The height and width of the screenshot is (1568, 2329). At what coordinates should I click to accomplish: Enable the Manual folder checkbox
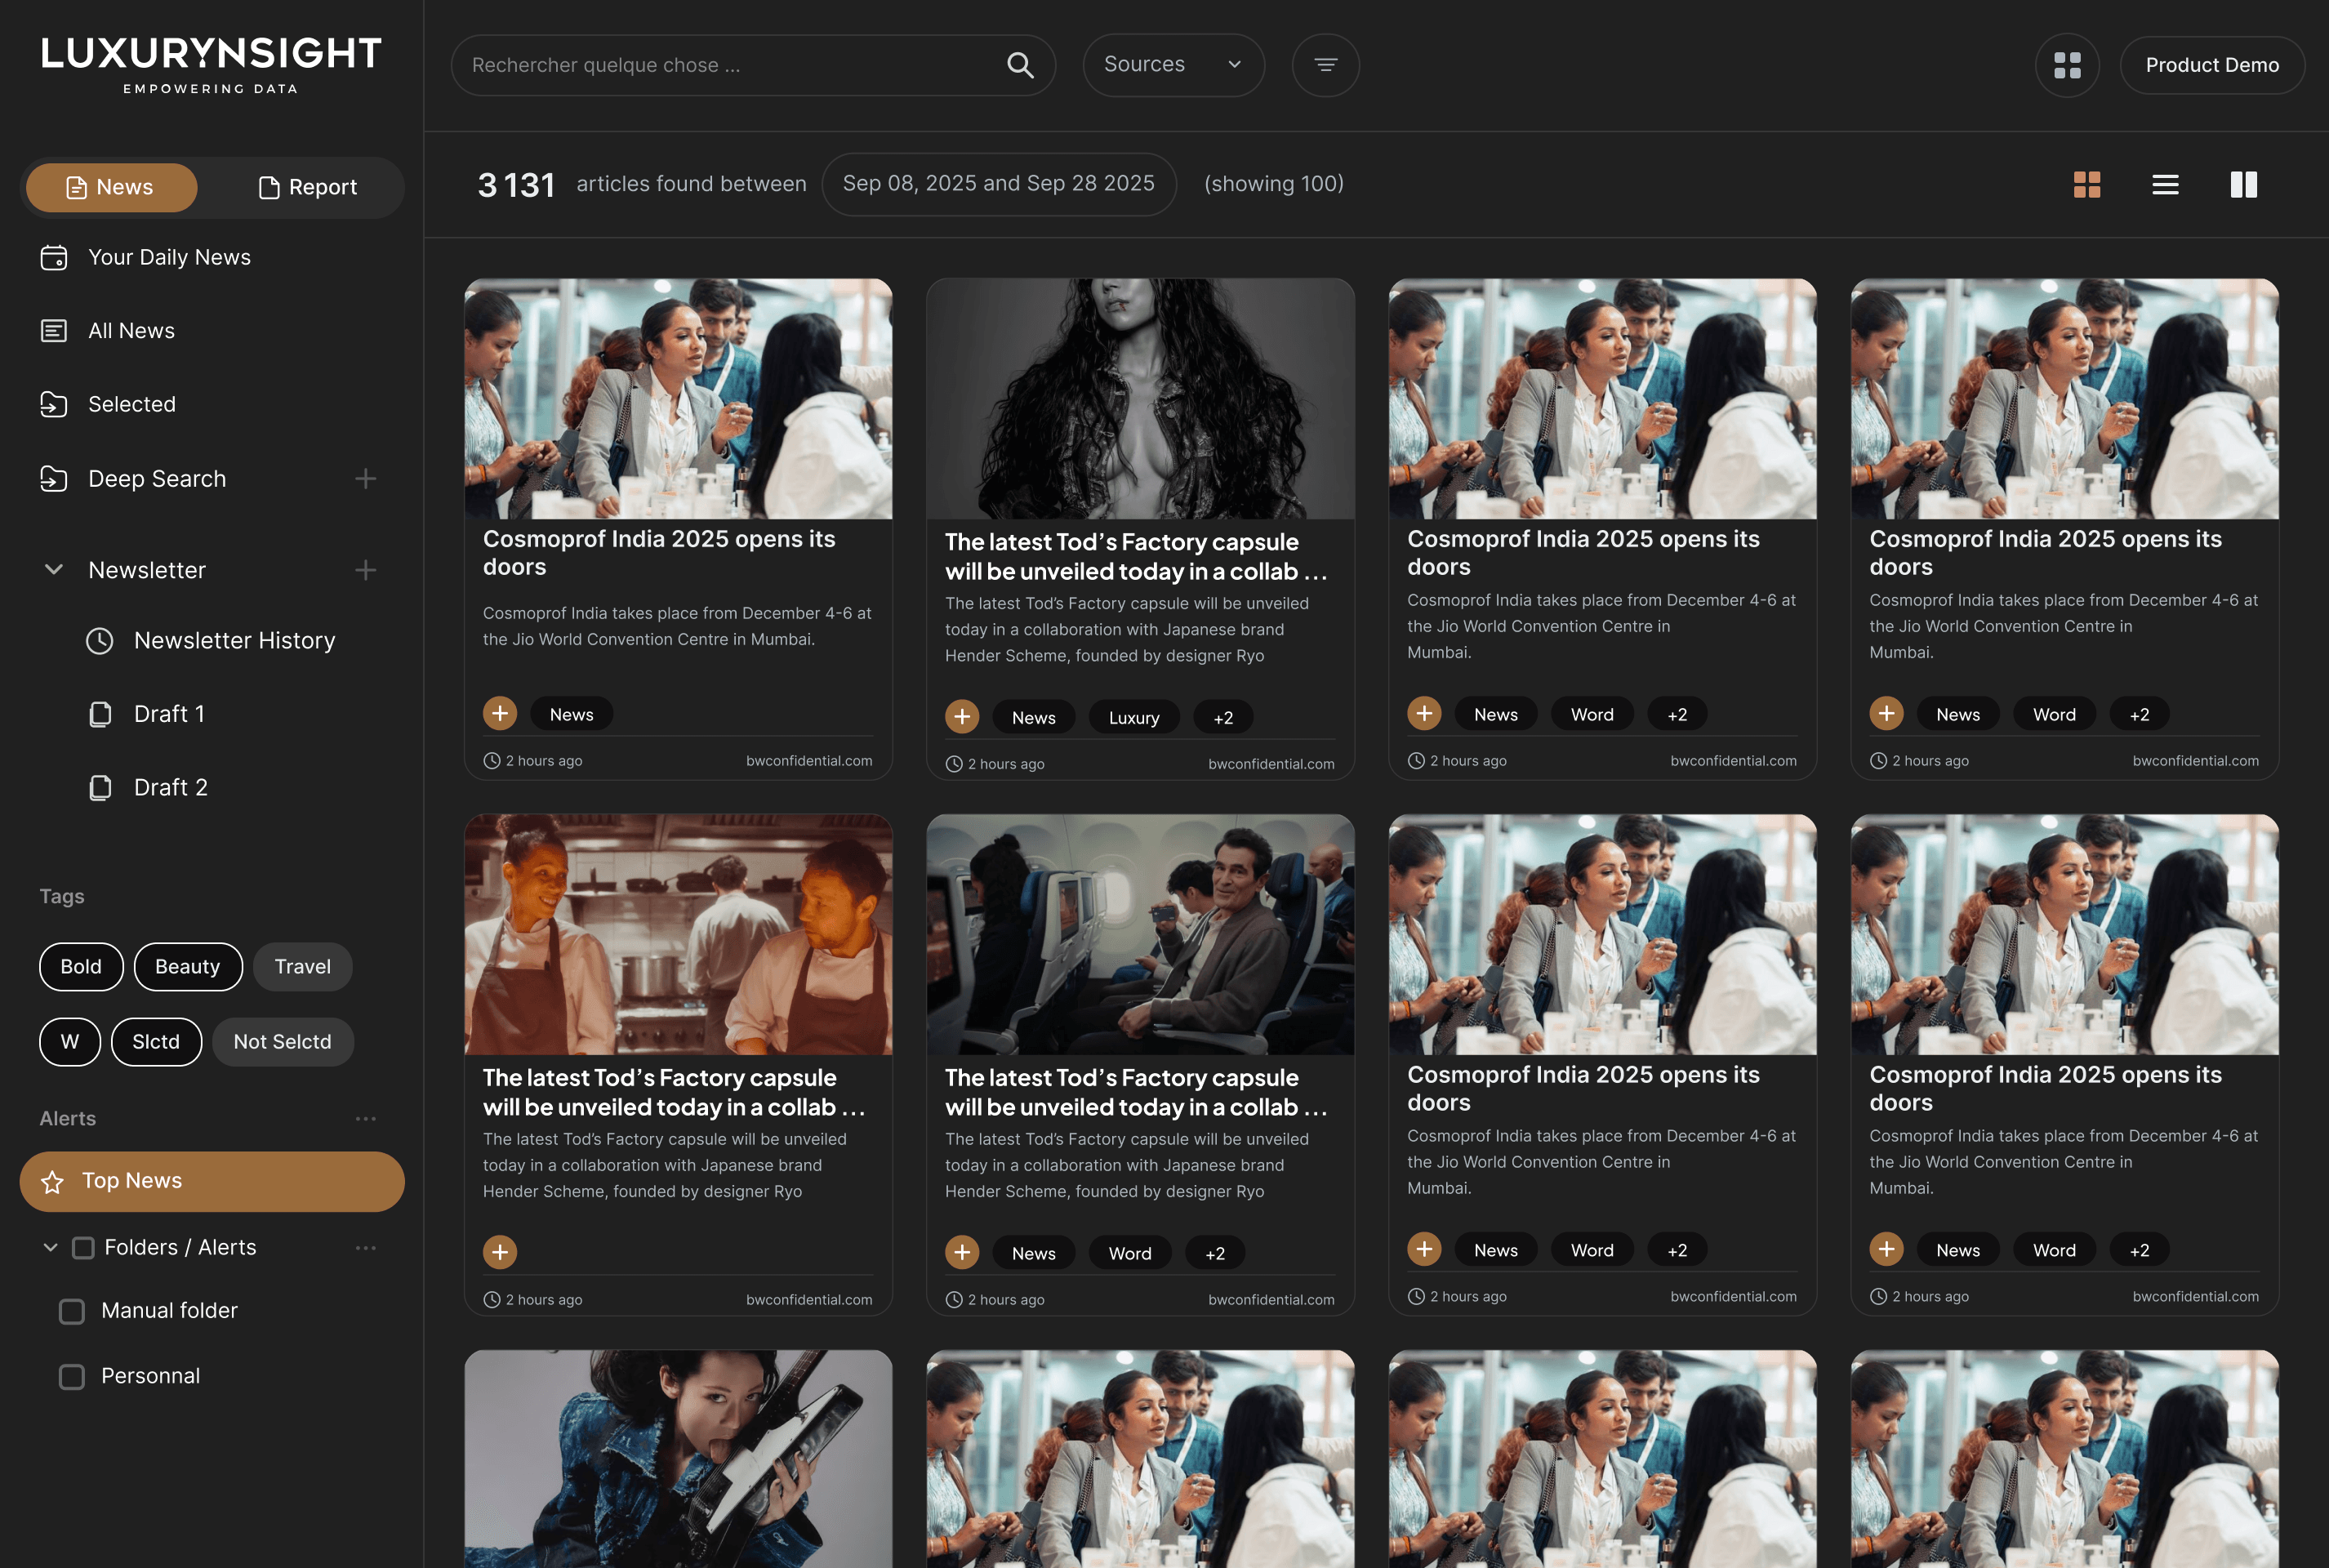click(x=71, y=1310)
